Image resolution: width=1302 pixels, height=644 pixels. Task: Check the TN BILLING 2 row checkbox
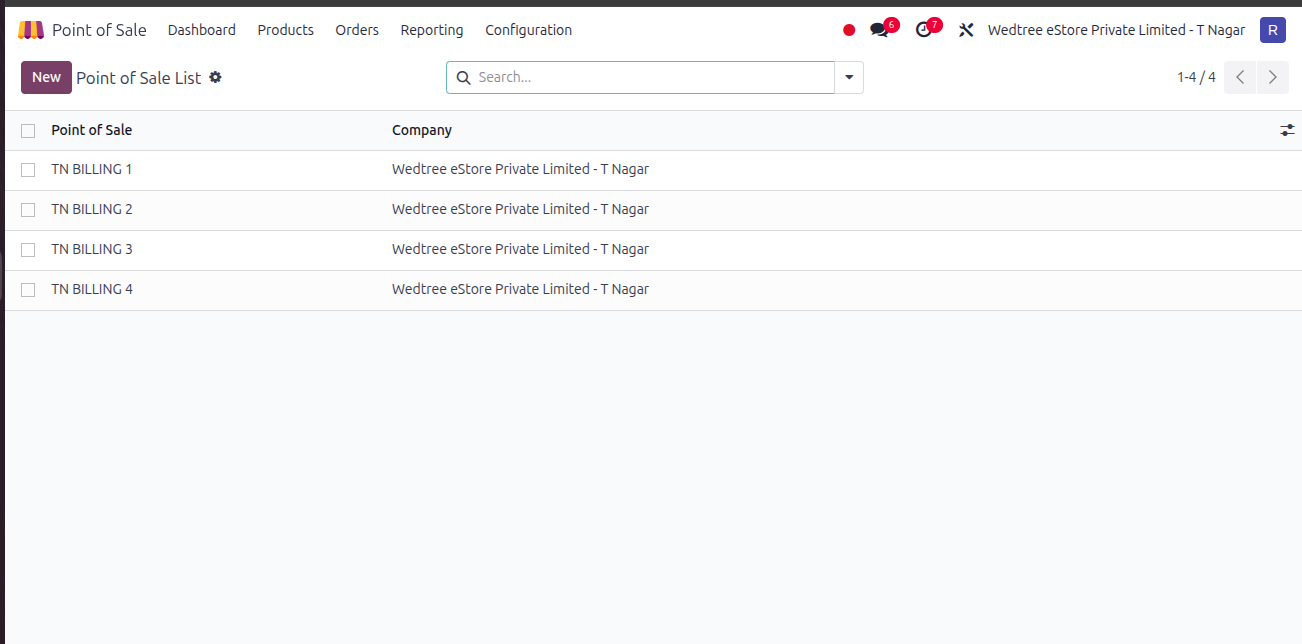tap(28, 210)
